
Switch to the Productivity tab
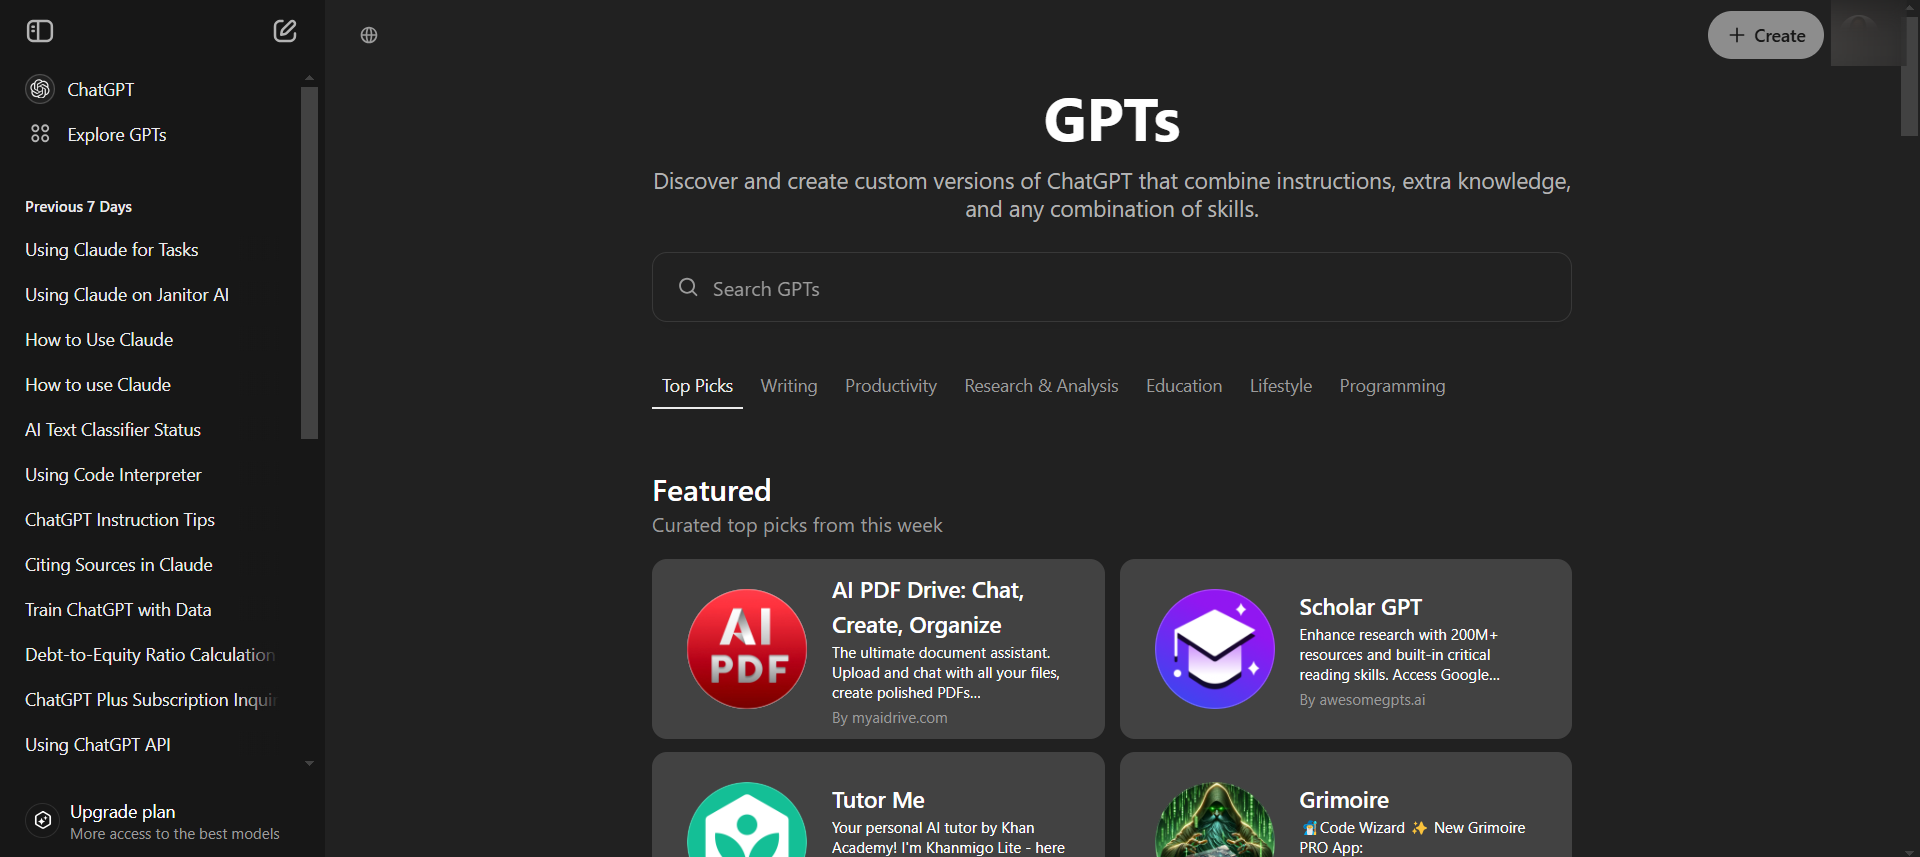coord(891,386)
